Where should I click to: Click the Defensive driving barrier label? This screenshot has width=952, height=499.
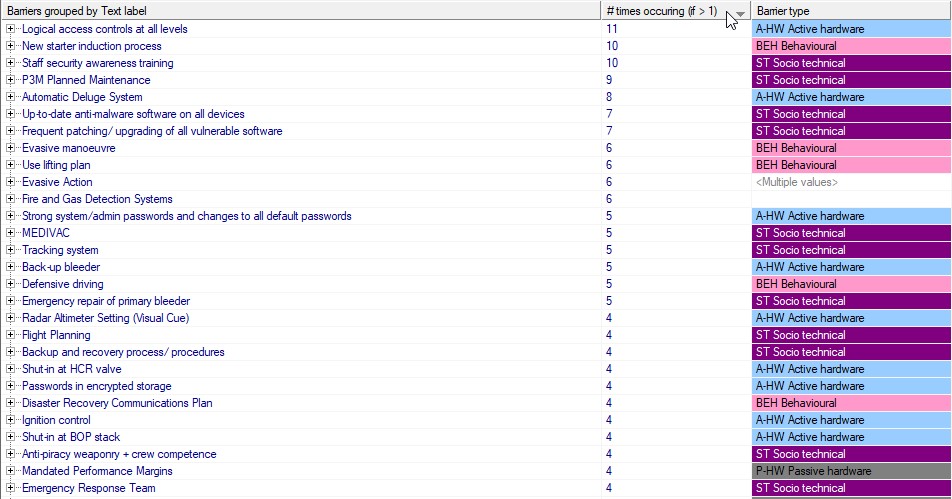62,284
